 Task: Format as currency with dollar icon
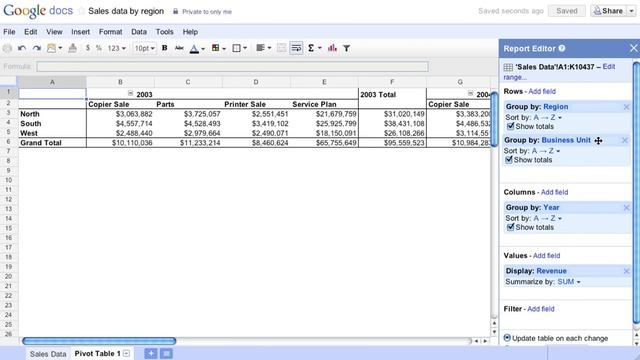pos(87,48)
